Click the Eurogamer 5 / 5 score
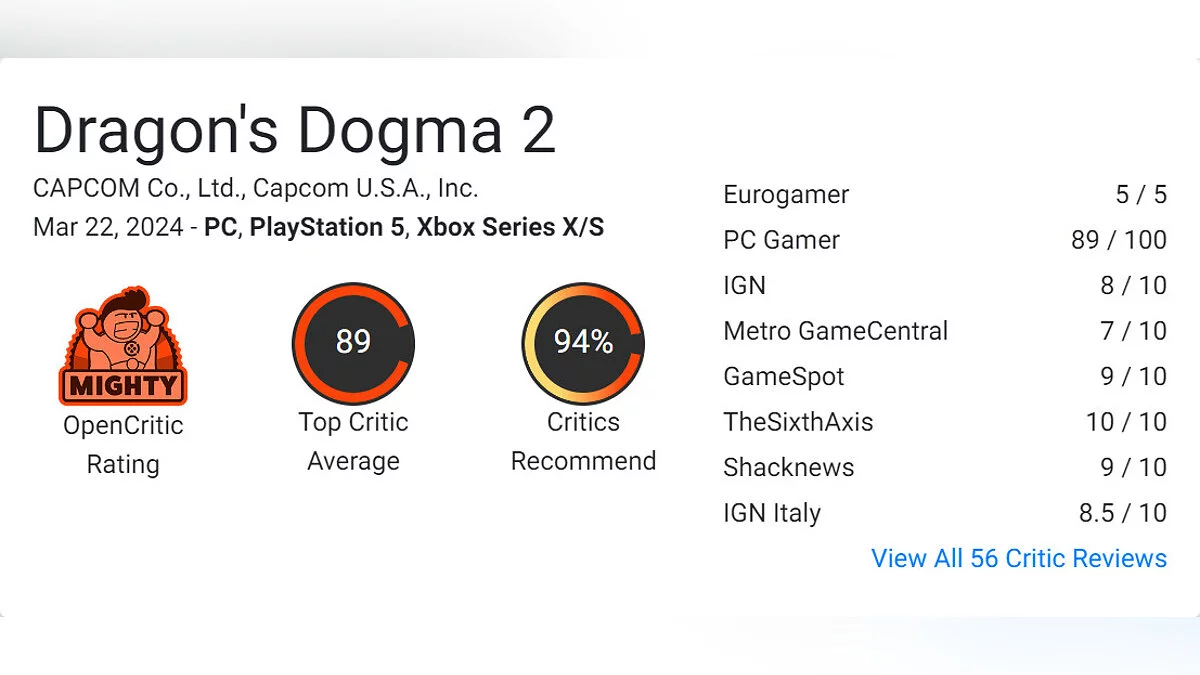 [1140, 194]
